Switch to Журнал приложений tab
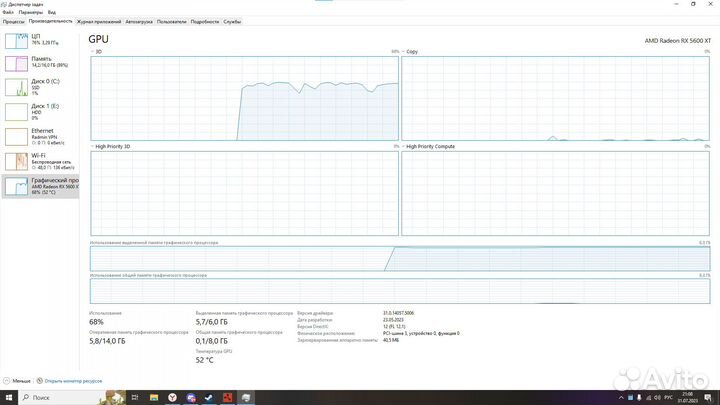This screenshot has height=405, width=720. pyautogui.click(x=99, y=22)
